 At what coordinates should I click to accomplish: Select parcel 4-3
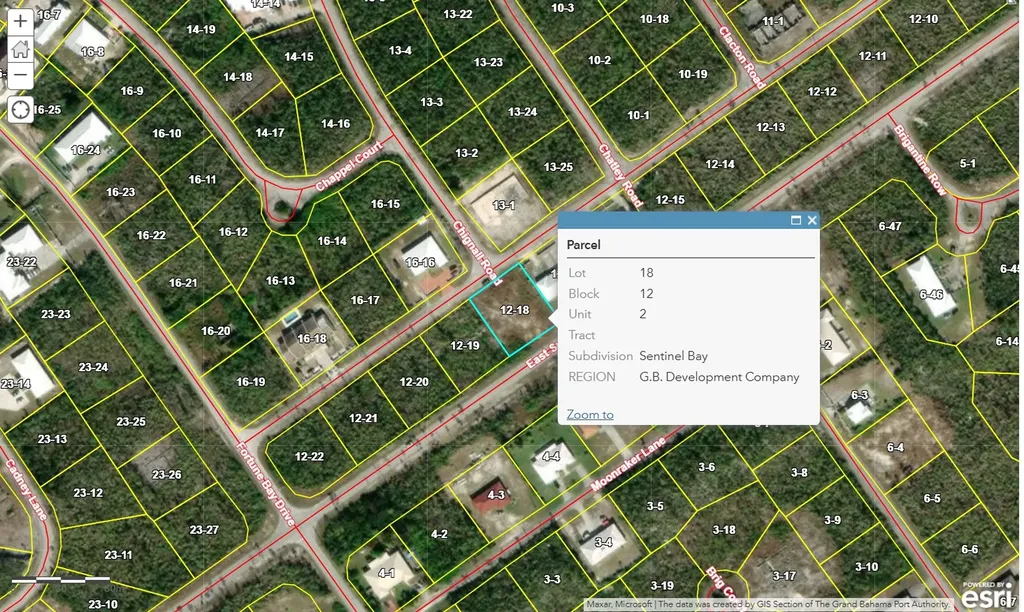click(x=496, y=494)
